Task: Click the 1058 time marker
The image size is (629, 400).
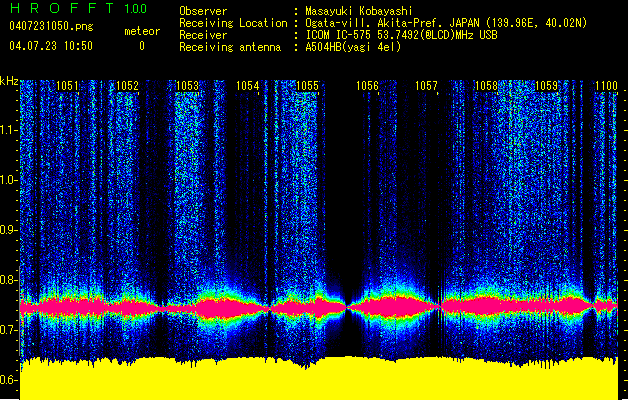Action: pos(486,86)
